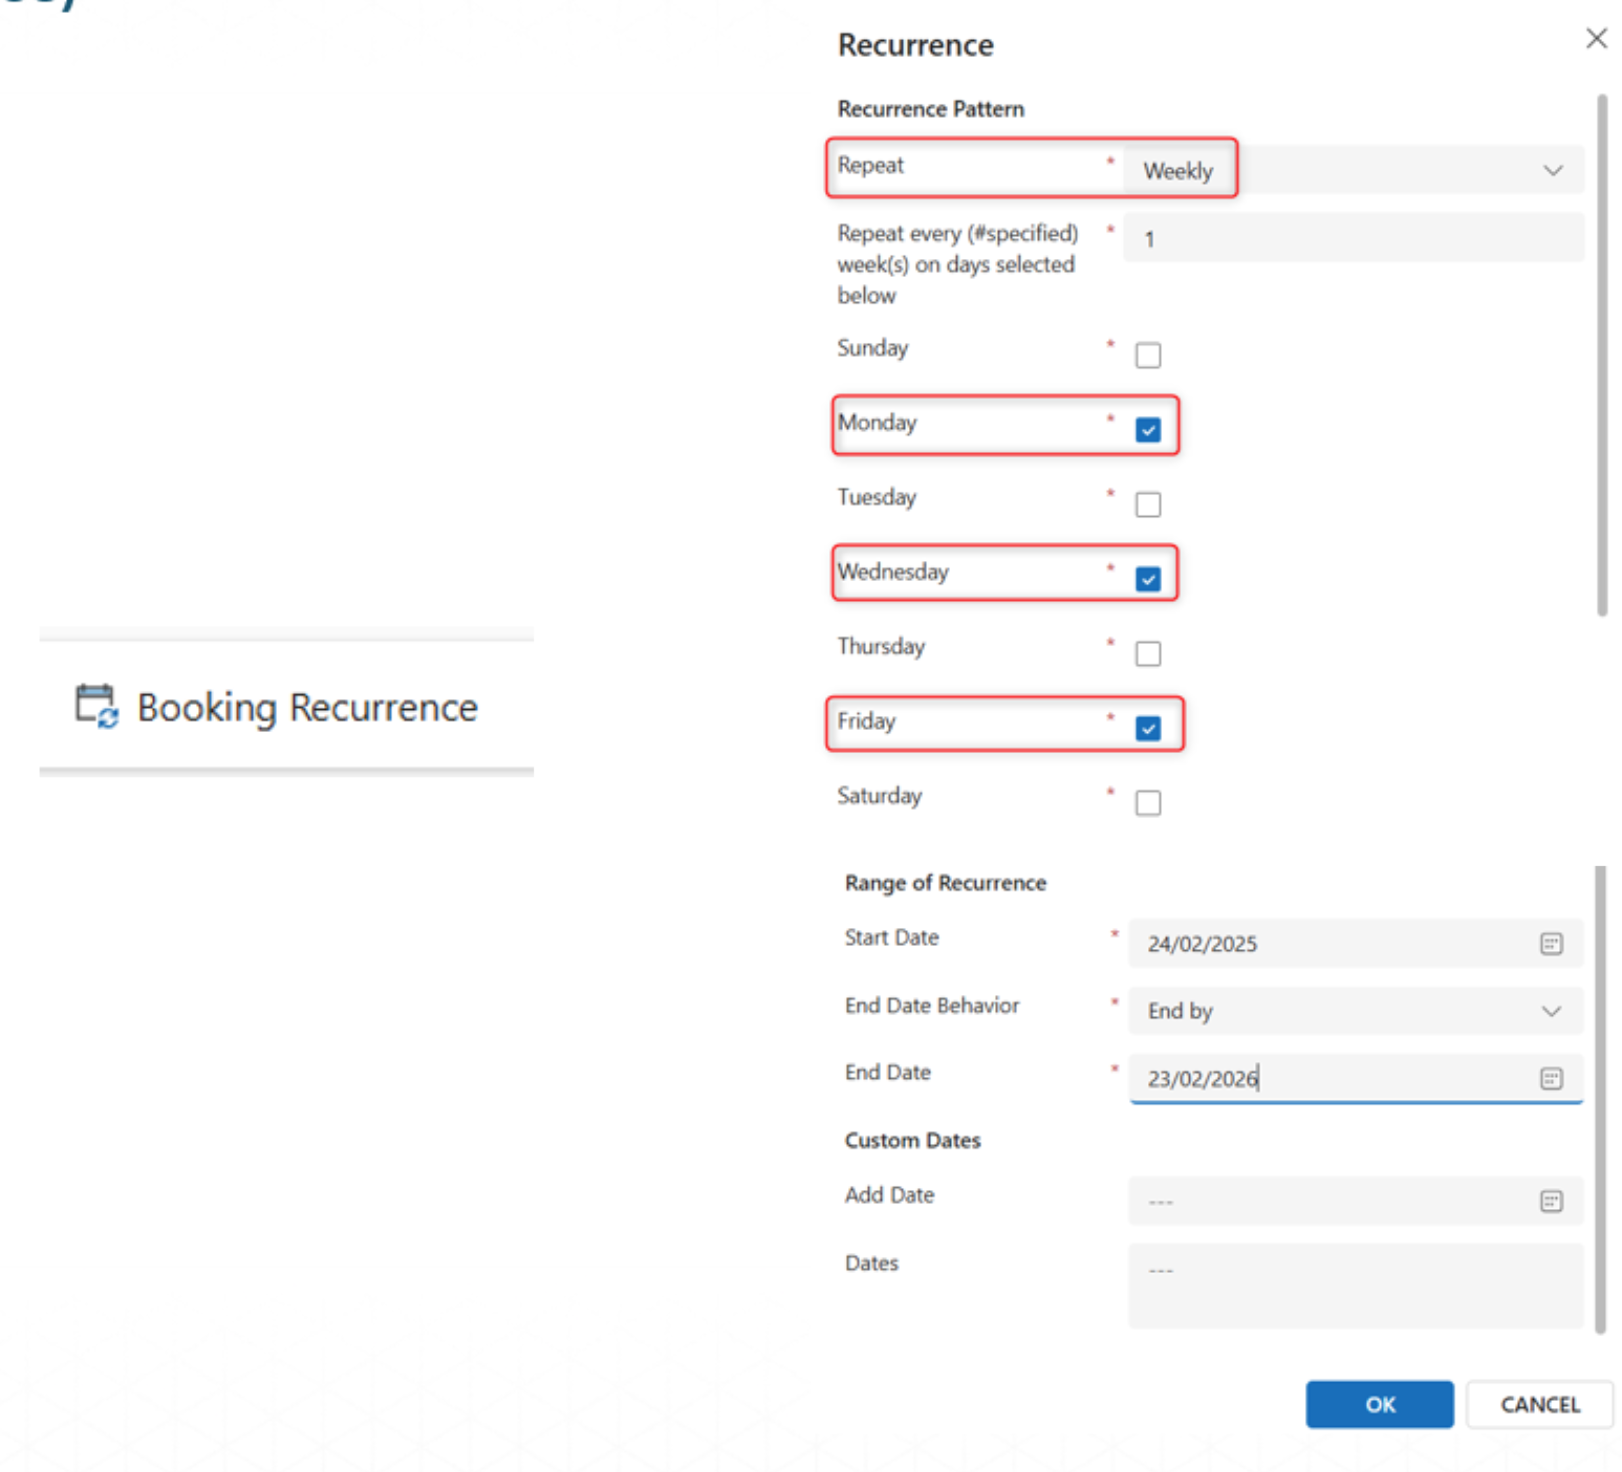
Task: Click the CANCEL button
Action: [x=1539, y=1404]
